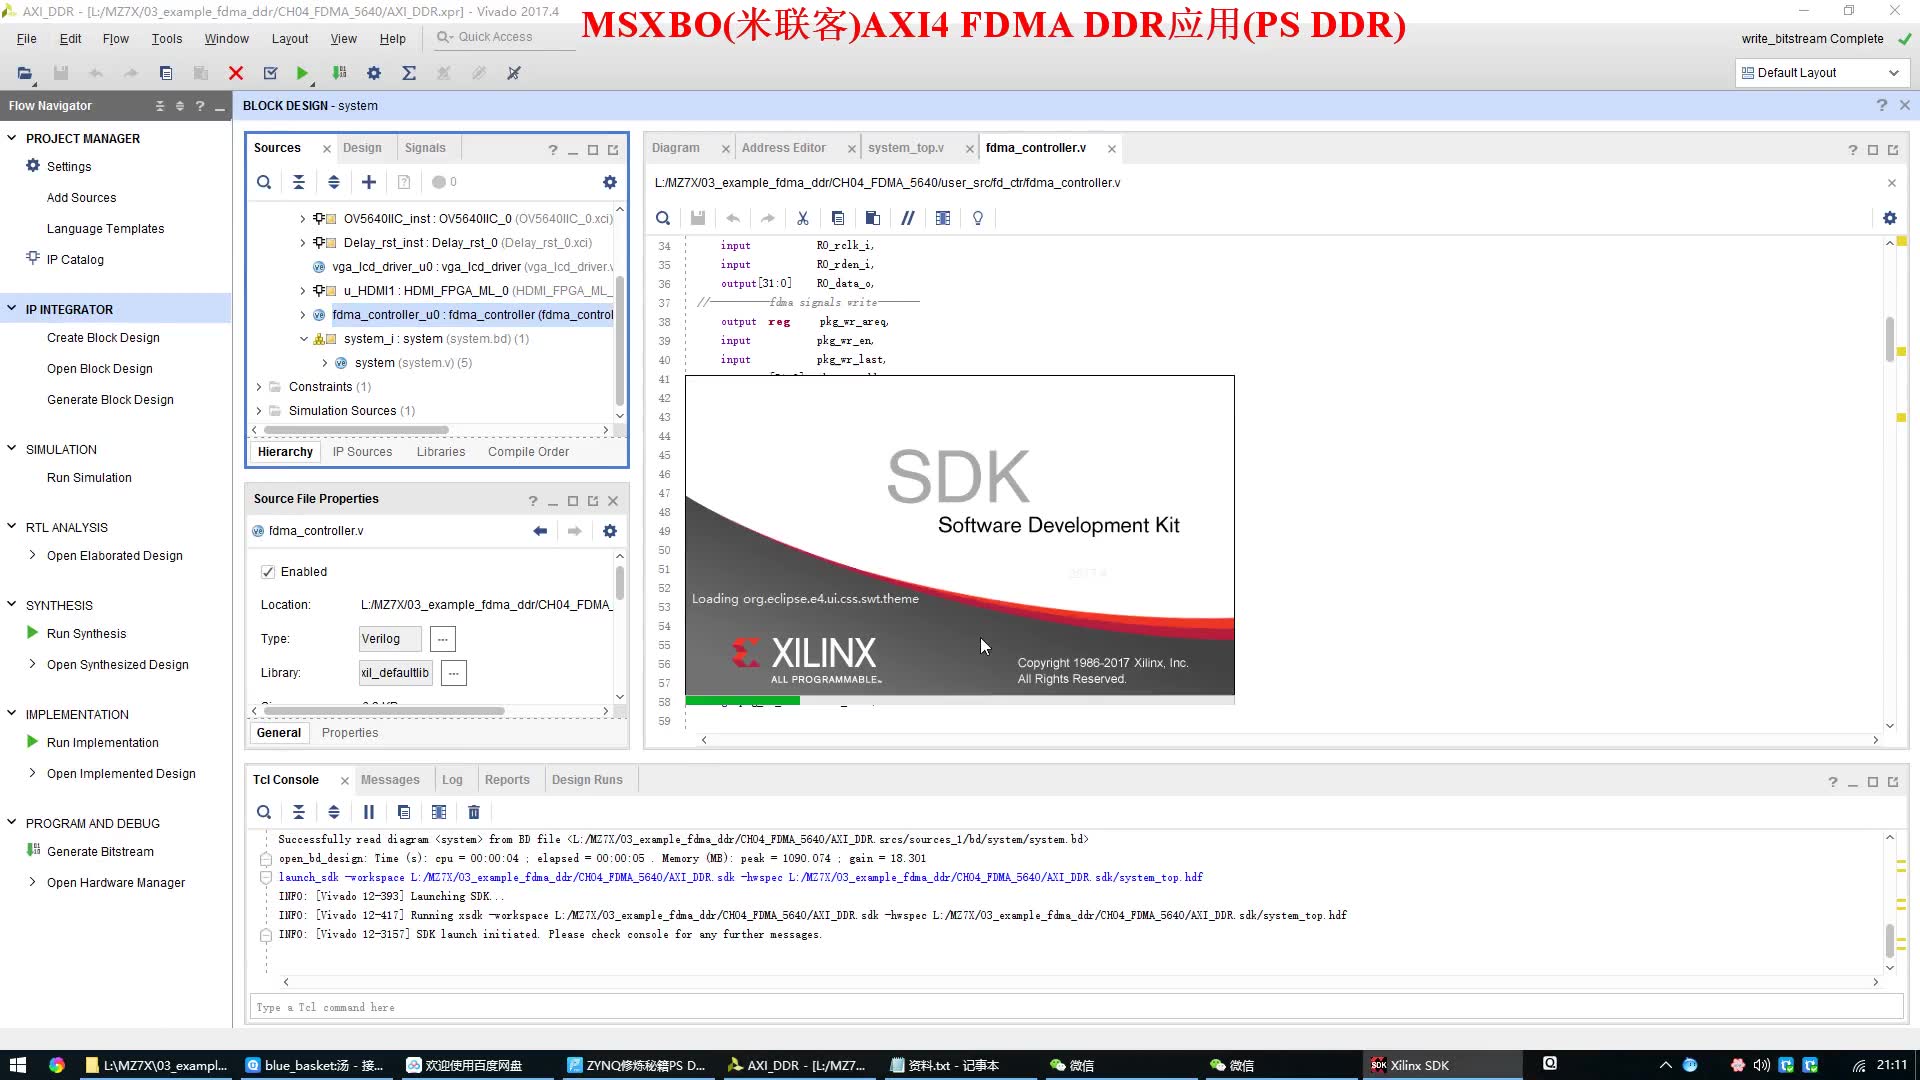Collapse the IP INTEGRATOR section in Flow Navigator
The height and width of the screenshot is (1080, 1920).
point(11,309)
